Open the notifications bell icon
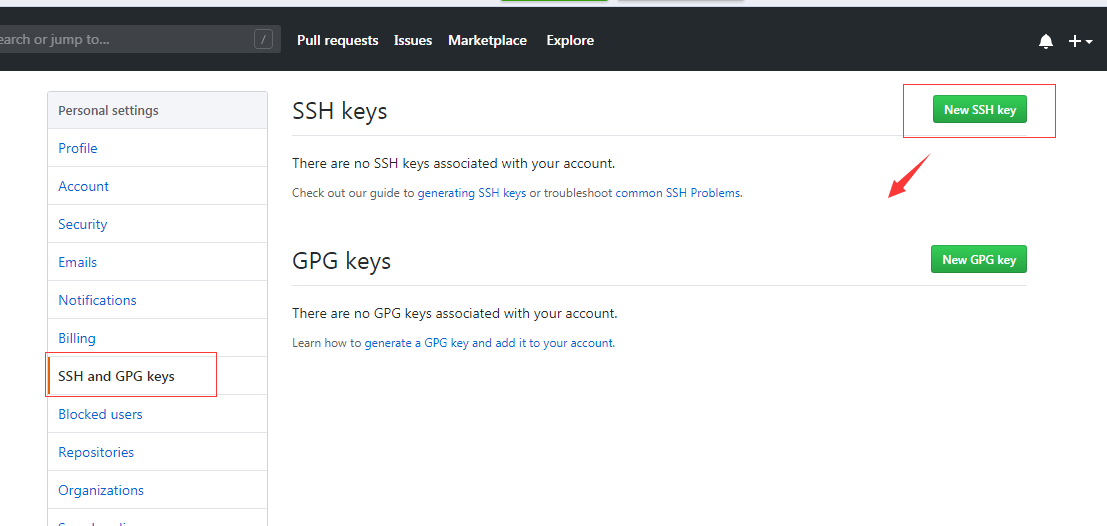1107x526 pixels. (x=1046, y=41)
